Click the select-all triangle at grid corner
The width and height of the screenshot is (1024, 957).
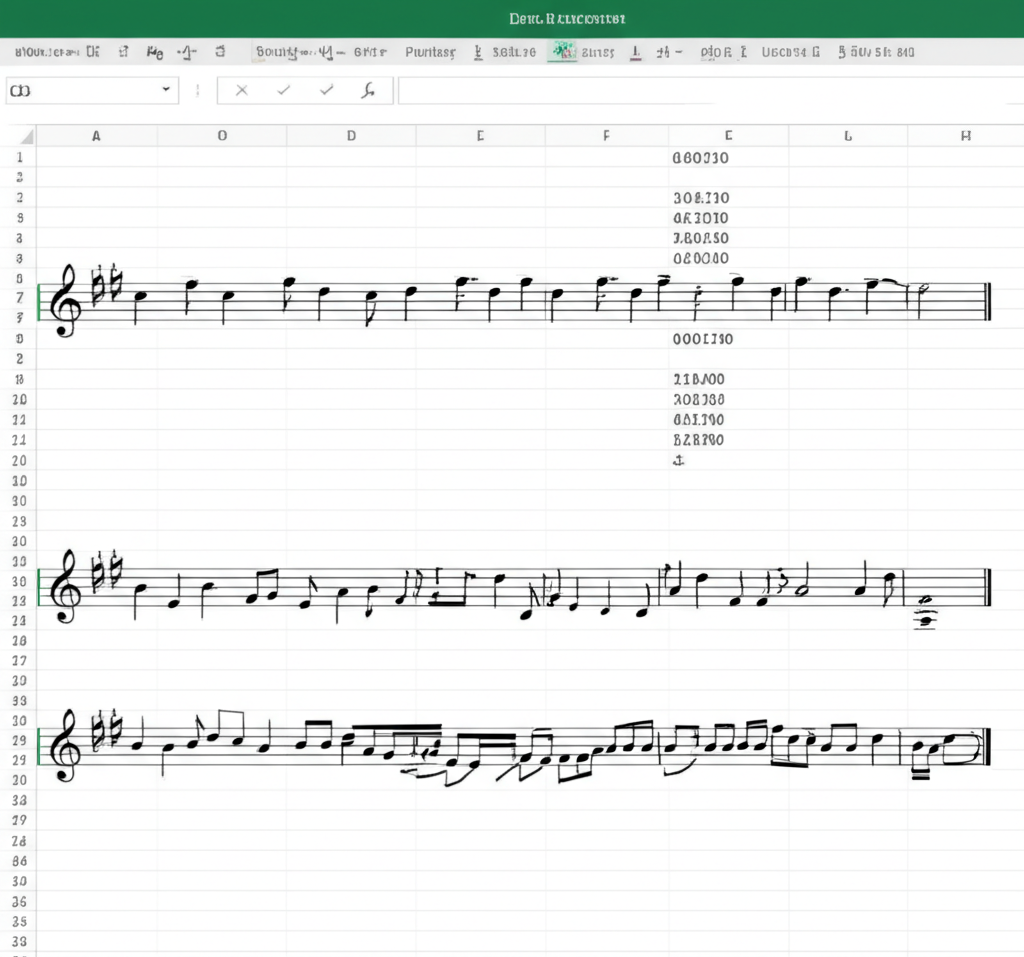[x=26, y=136]
